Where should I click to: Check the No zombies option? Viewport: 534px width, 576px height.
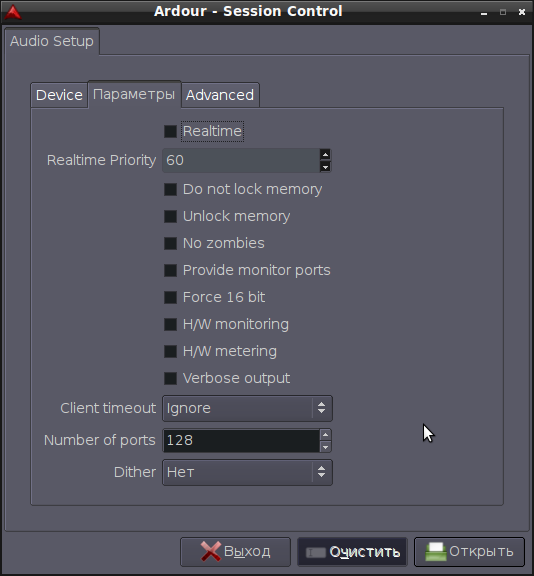tap(170, 243)
